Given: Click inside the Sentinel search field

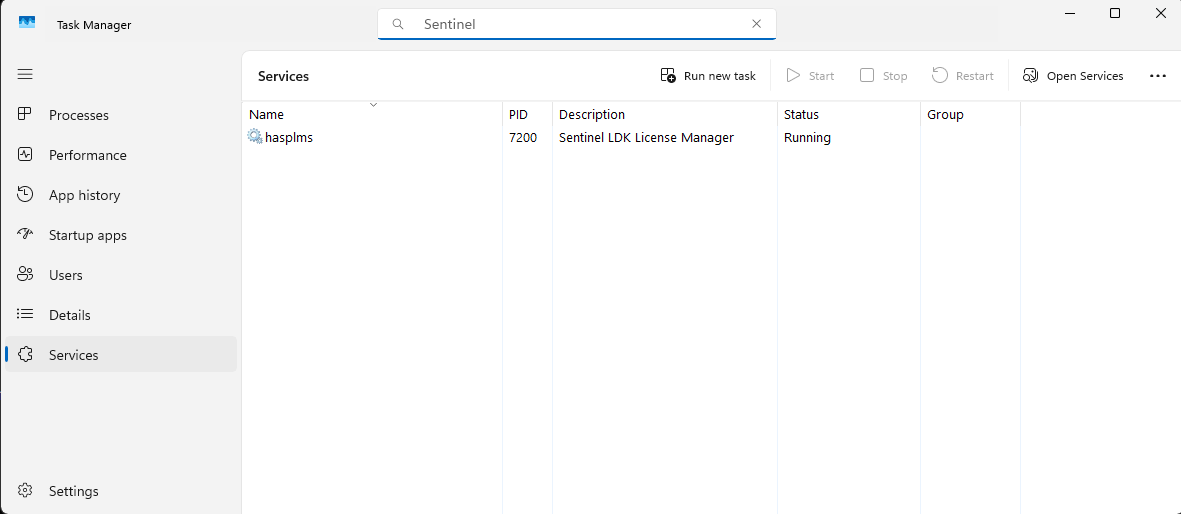Looking at the screenshot, I should coord(580,24).
